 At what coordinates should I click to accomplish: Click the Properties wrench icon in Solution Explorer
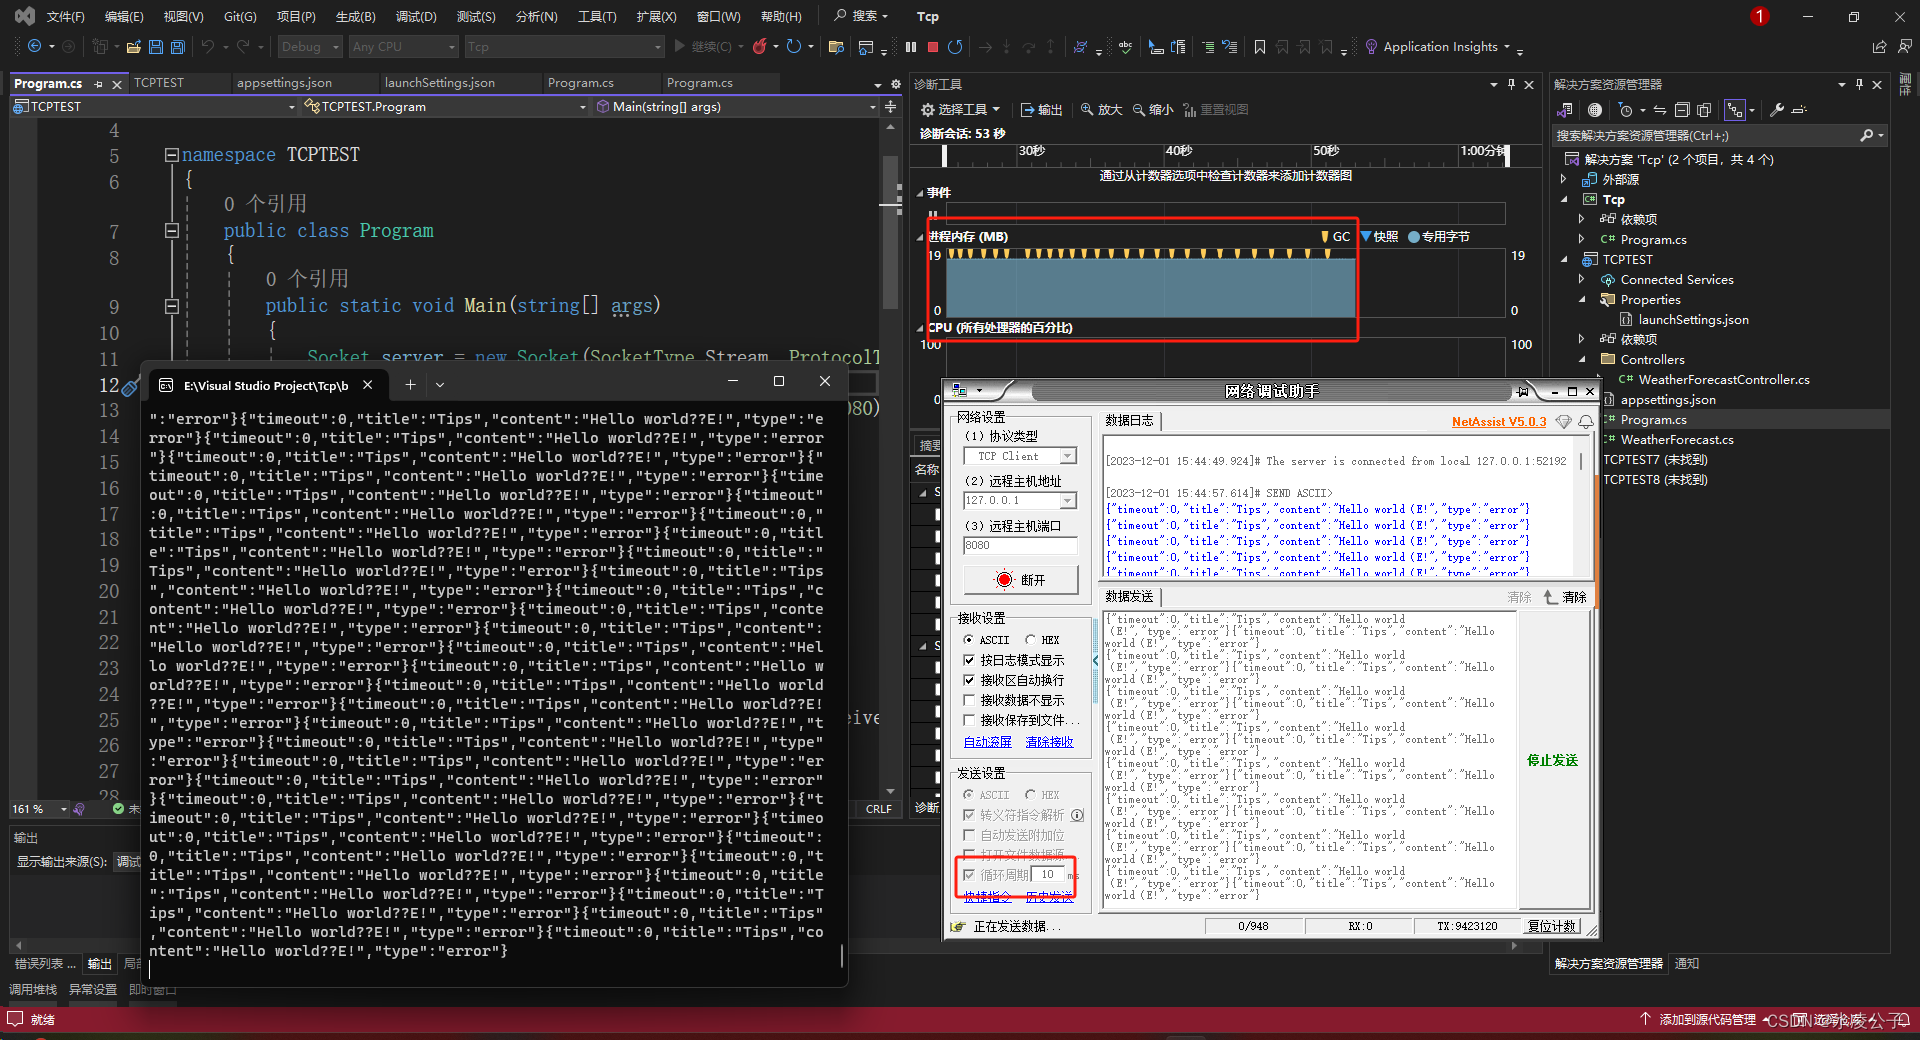click(1777, 110)
